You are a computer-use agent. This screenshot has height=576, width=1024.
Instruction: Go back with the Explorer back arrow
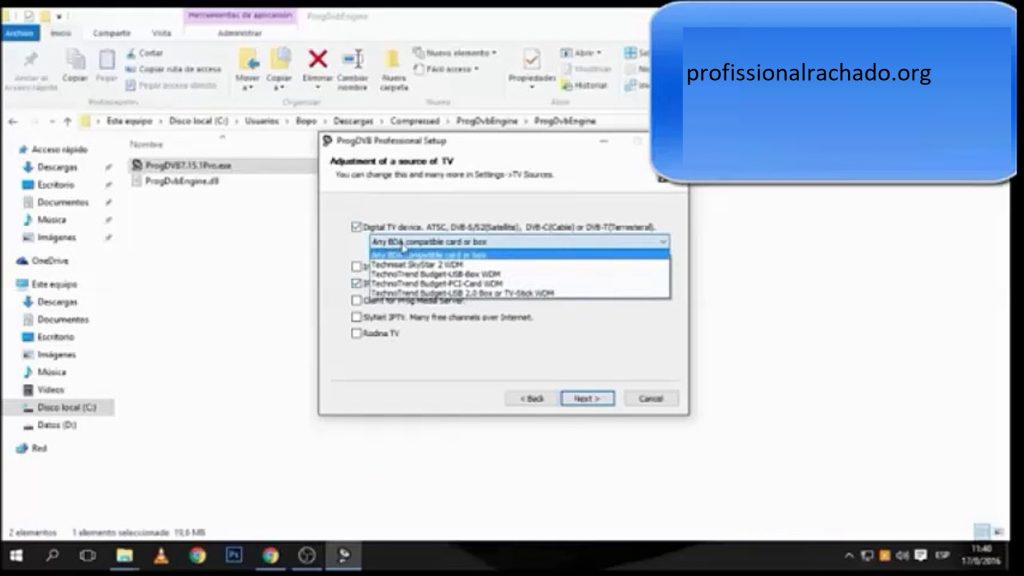coord(13,121)
